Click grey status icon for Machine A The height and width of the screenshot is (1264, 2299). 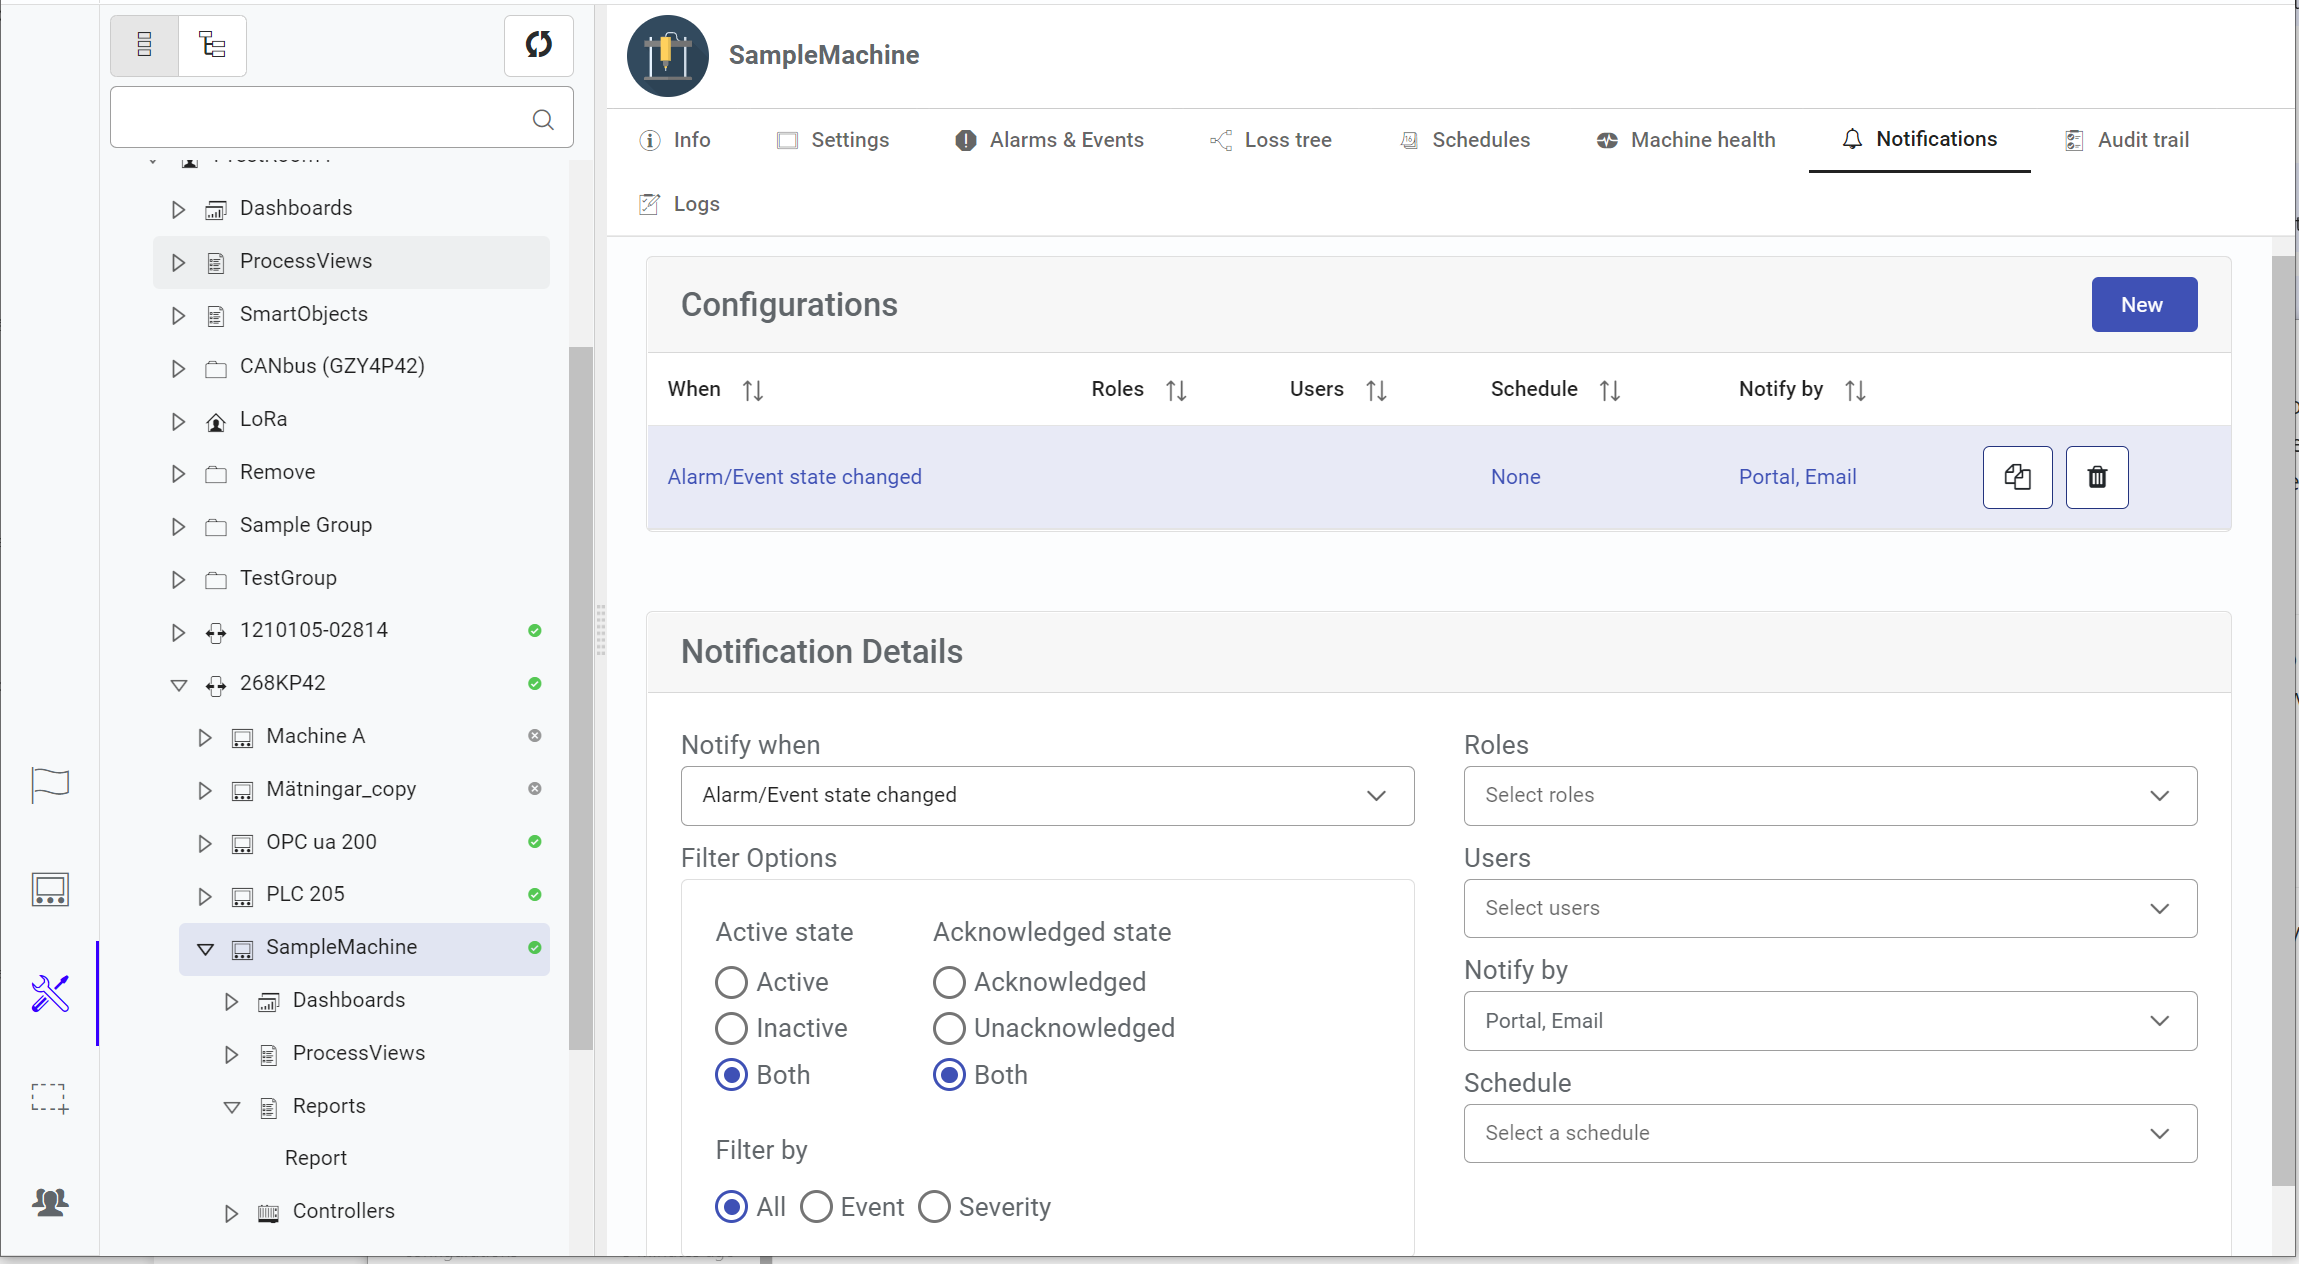pos(535,736)
